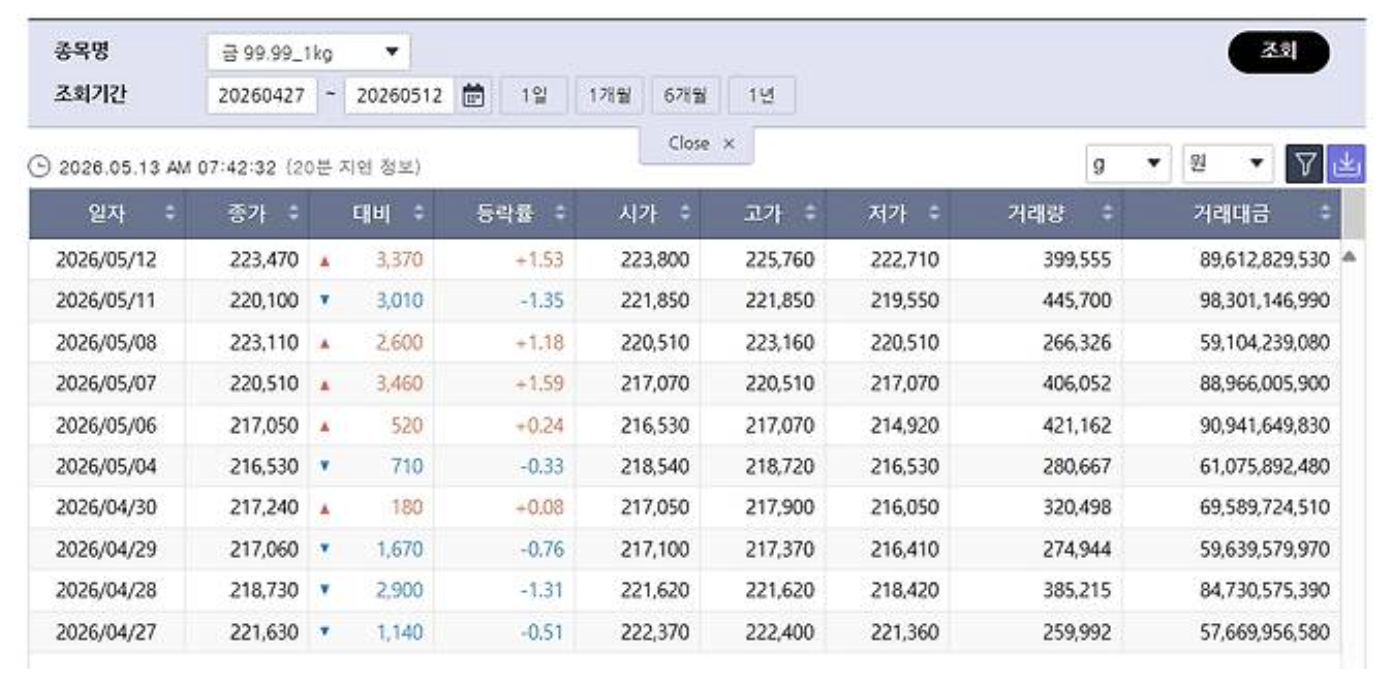Click the clock icon beside the timestamp
The image size is (1392, 686).
[41, 168]
